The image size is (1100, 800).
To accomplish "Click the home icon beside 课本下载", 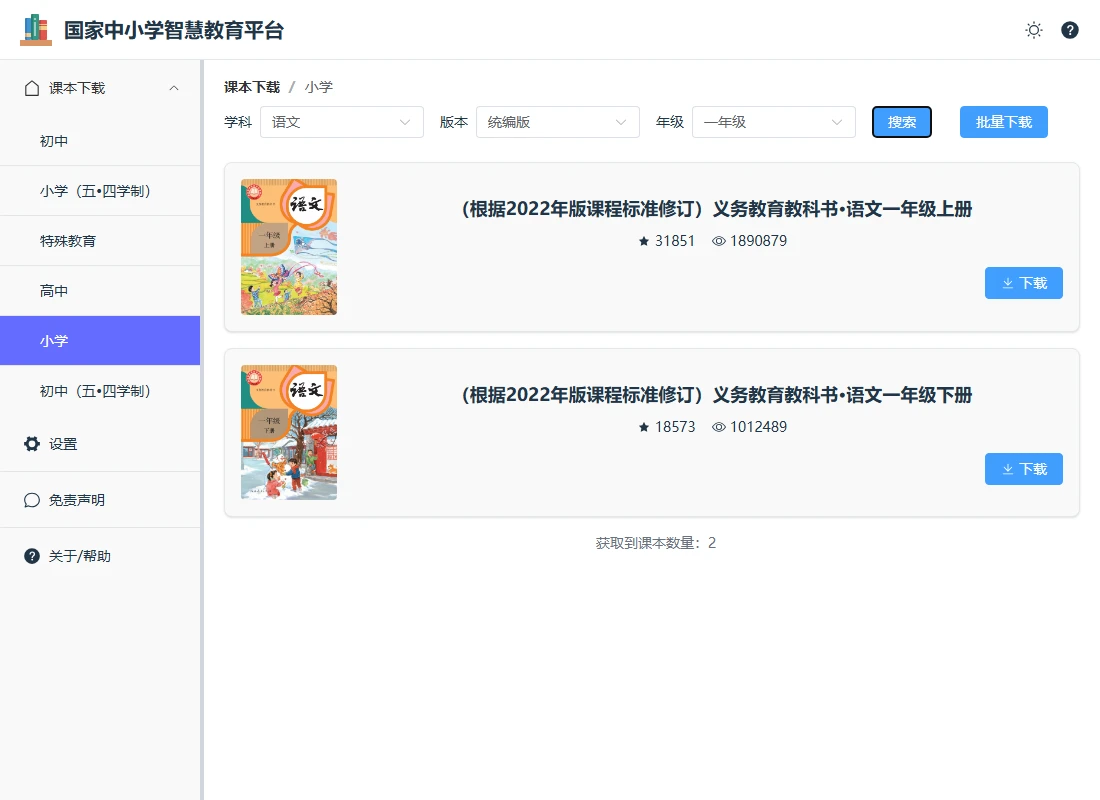I will pos(32,88).
